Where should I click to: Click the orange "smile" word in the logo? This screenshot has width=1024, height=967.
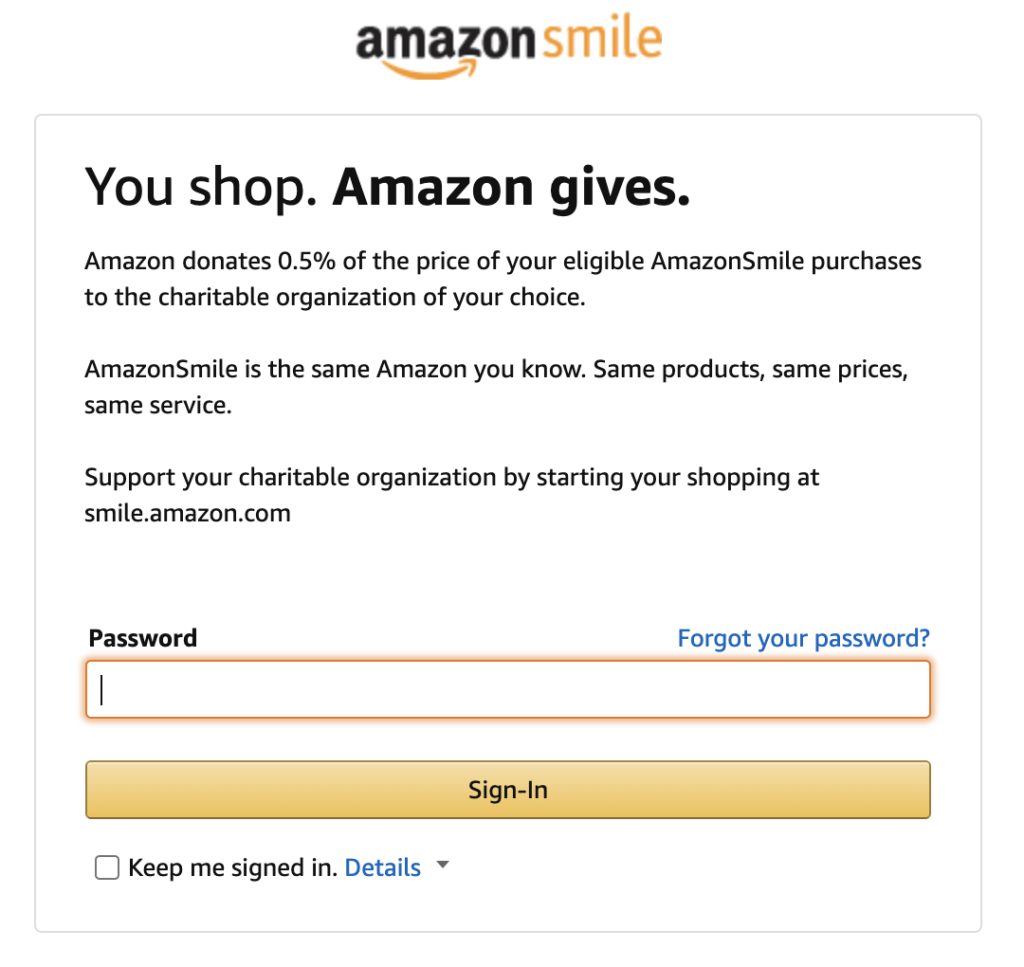(603, 38)
